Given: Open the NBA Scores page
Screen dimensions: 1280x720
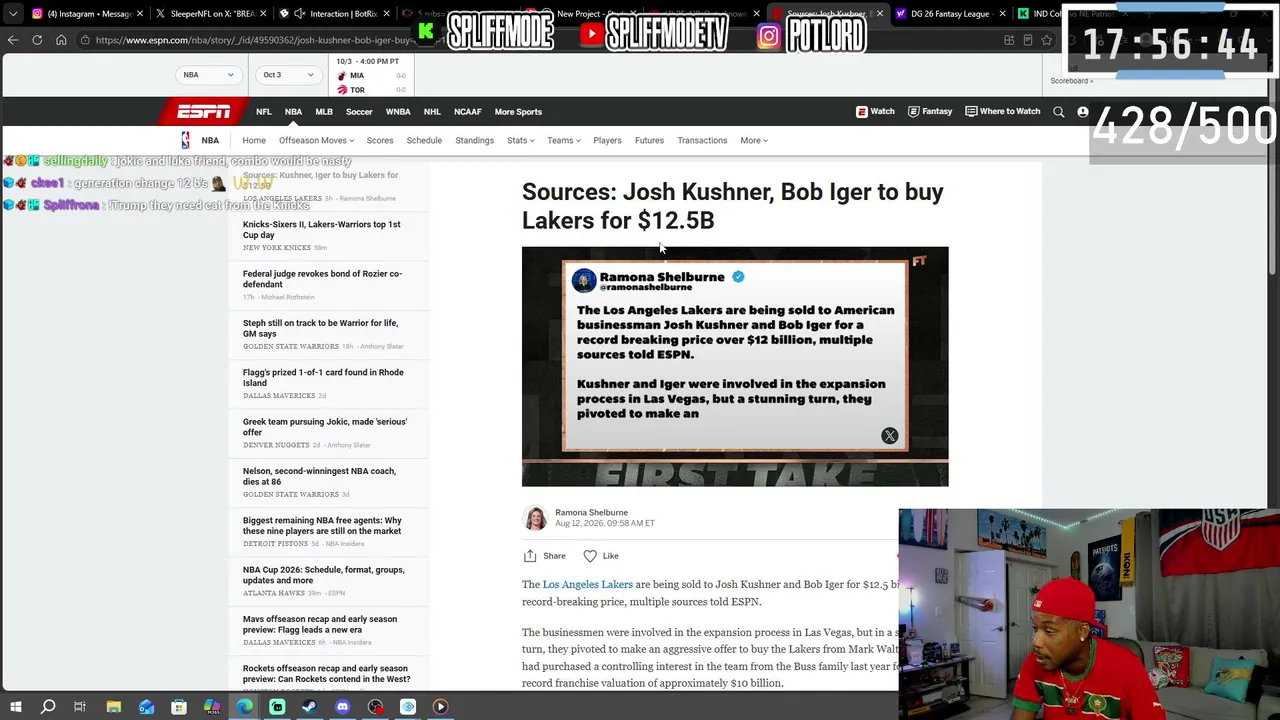Looking at the screenshot, I should (x=380, y=140).
